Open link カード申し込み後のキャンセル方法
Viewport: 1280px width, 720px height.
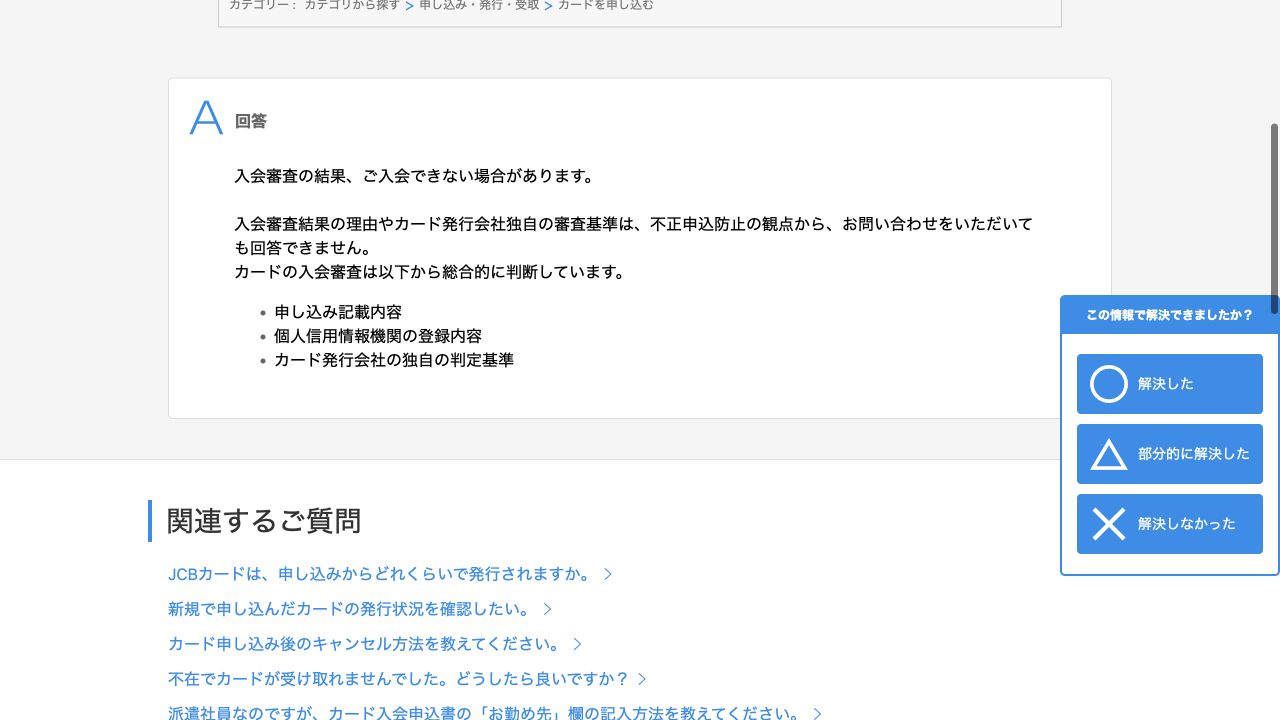coord(365,644)
